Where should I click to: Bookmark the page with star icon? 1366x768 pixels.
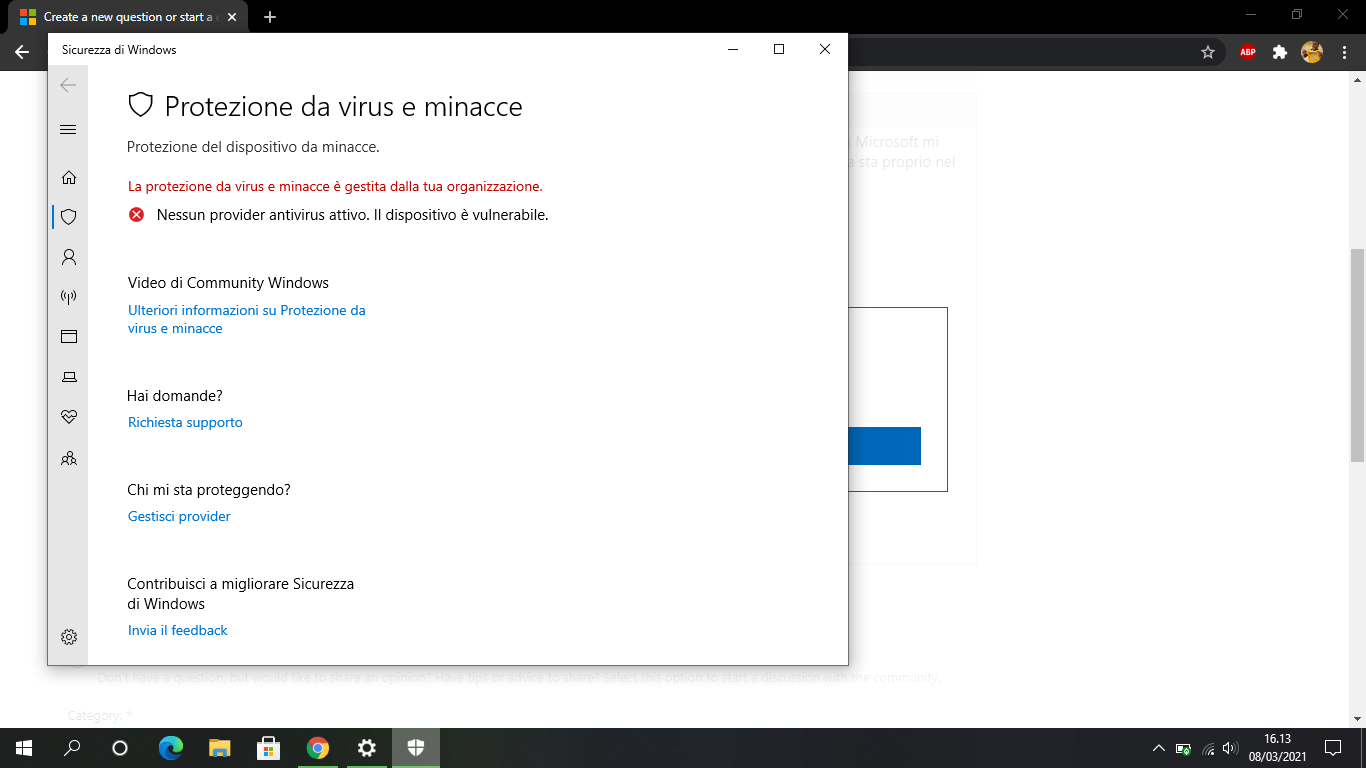(1207, 52)
